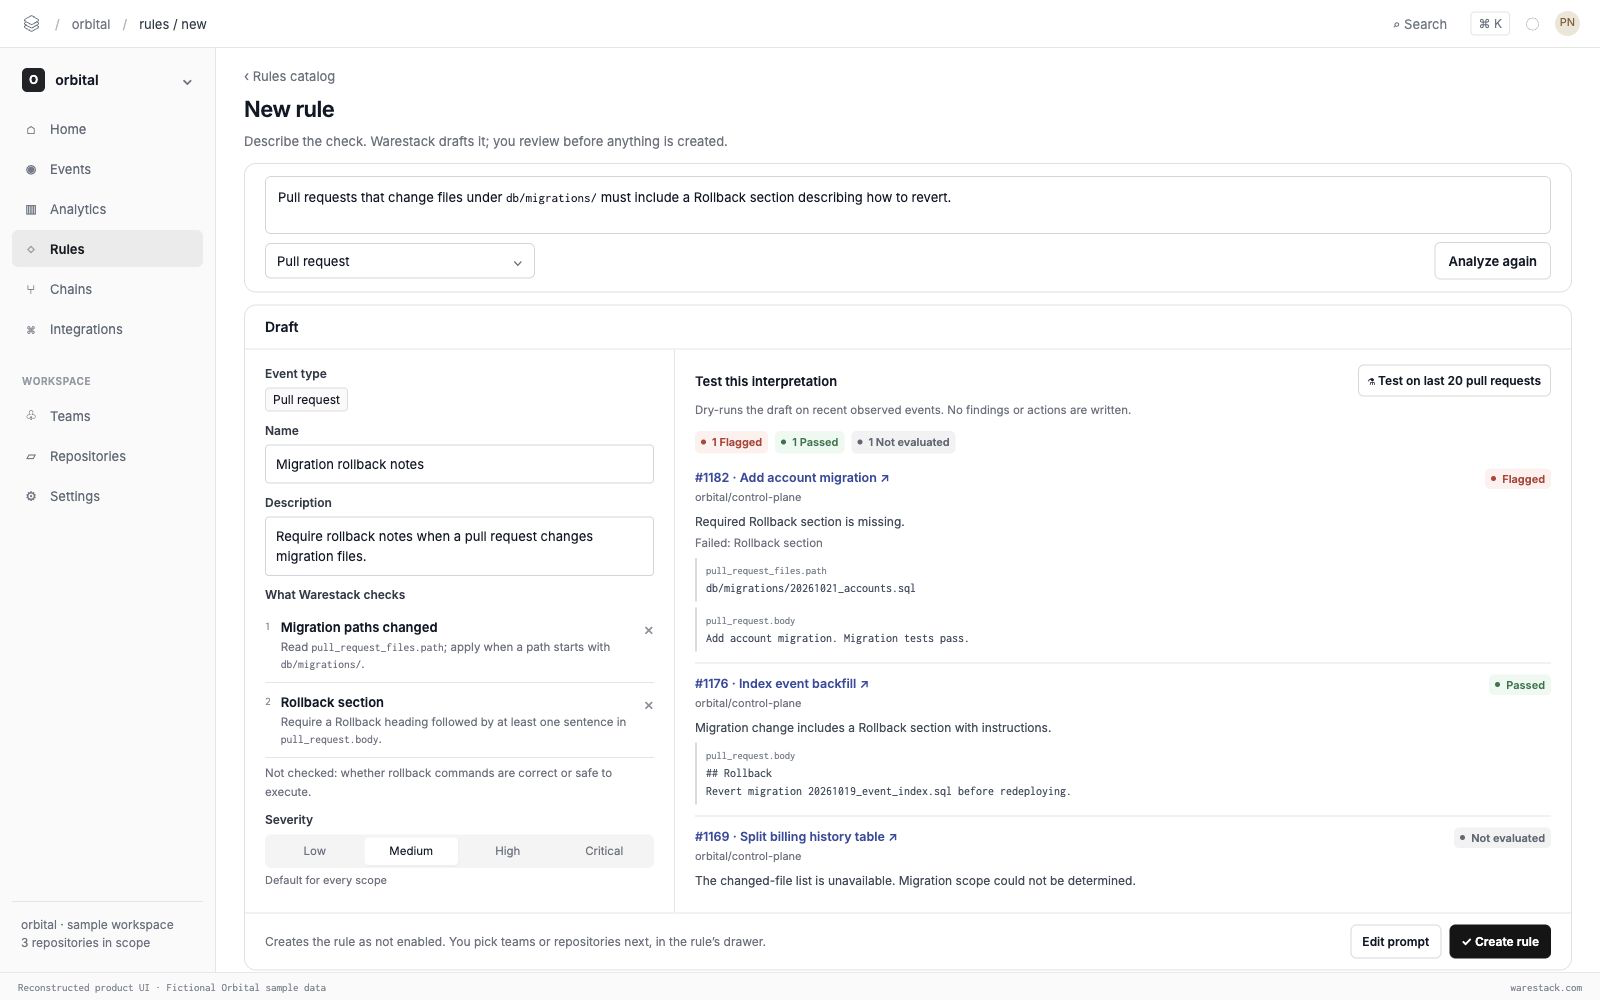Open the PN user avatar
The width and height of the screenshot is (1600, 1000).
(1567, 23)
